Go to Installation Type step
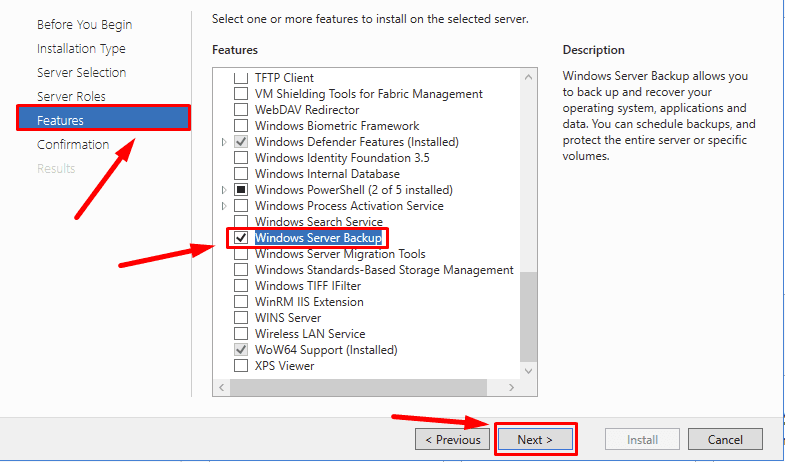This screenshot has width=785, height=462. coord(81,49)
